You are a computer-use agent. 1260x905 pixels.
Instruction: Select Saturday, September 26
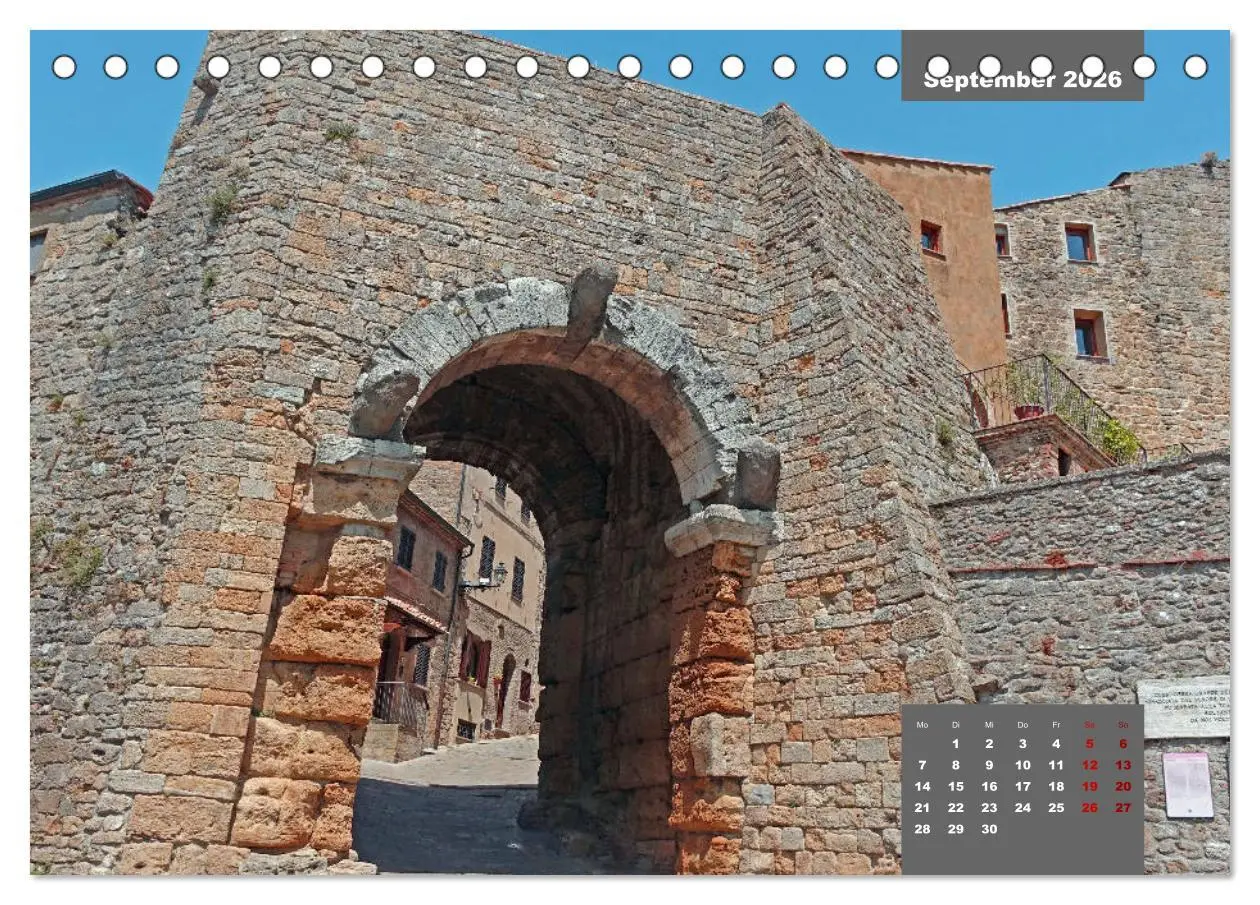1090,807
